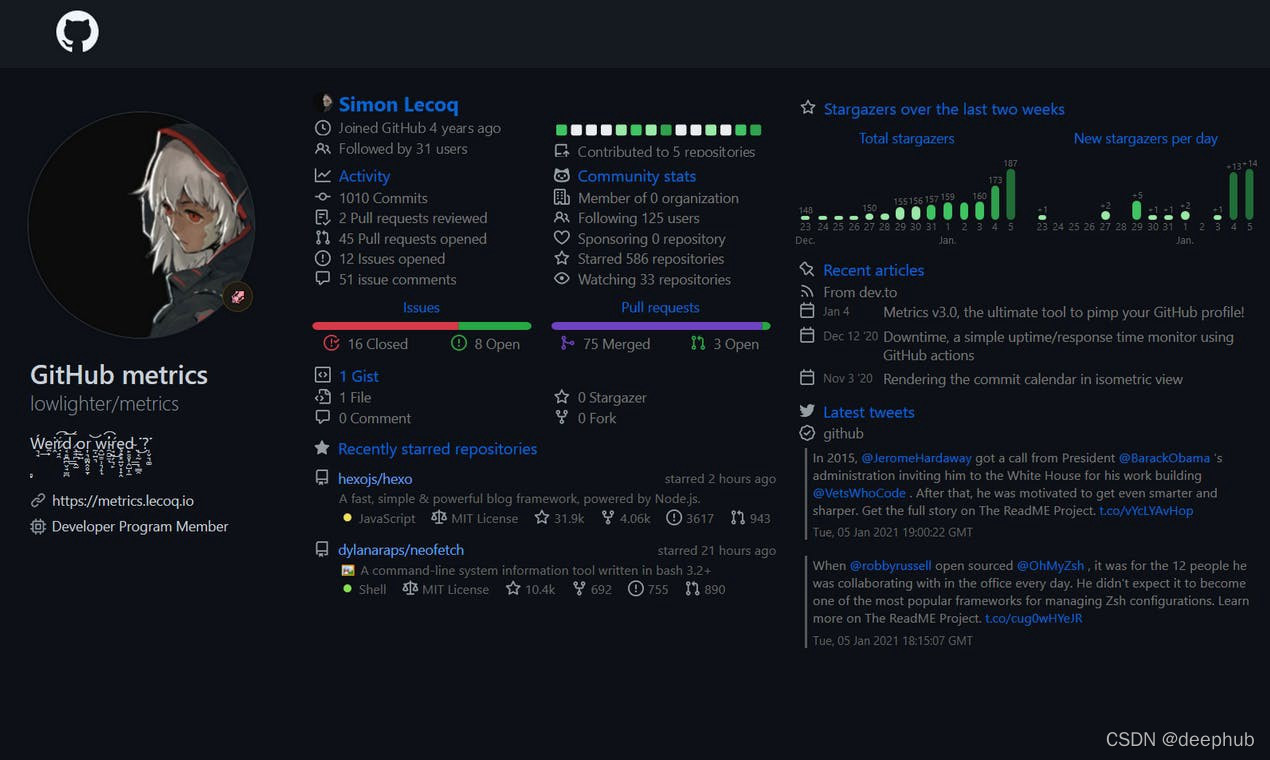Viewport: 1270px width, 760px height.
Task: Click the 'Metrics v3.0, the ultimate tool' article title
Action: click(1064, 312)
